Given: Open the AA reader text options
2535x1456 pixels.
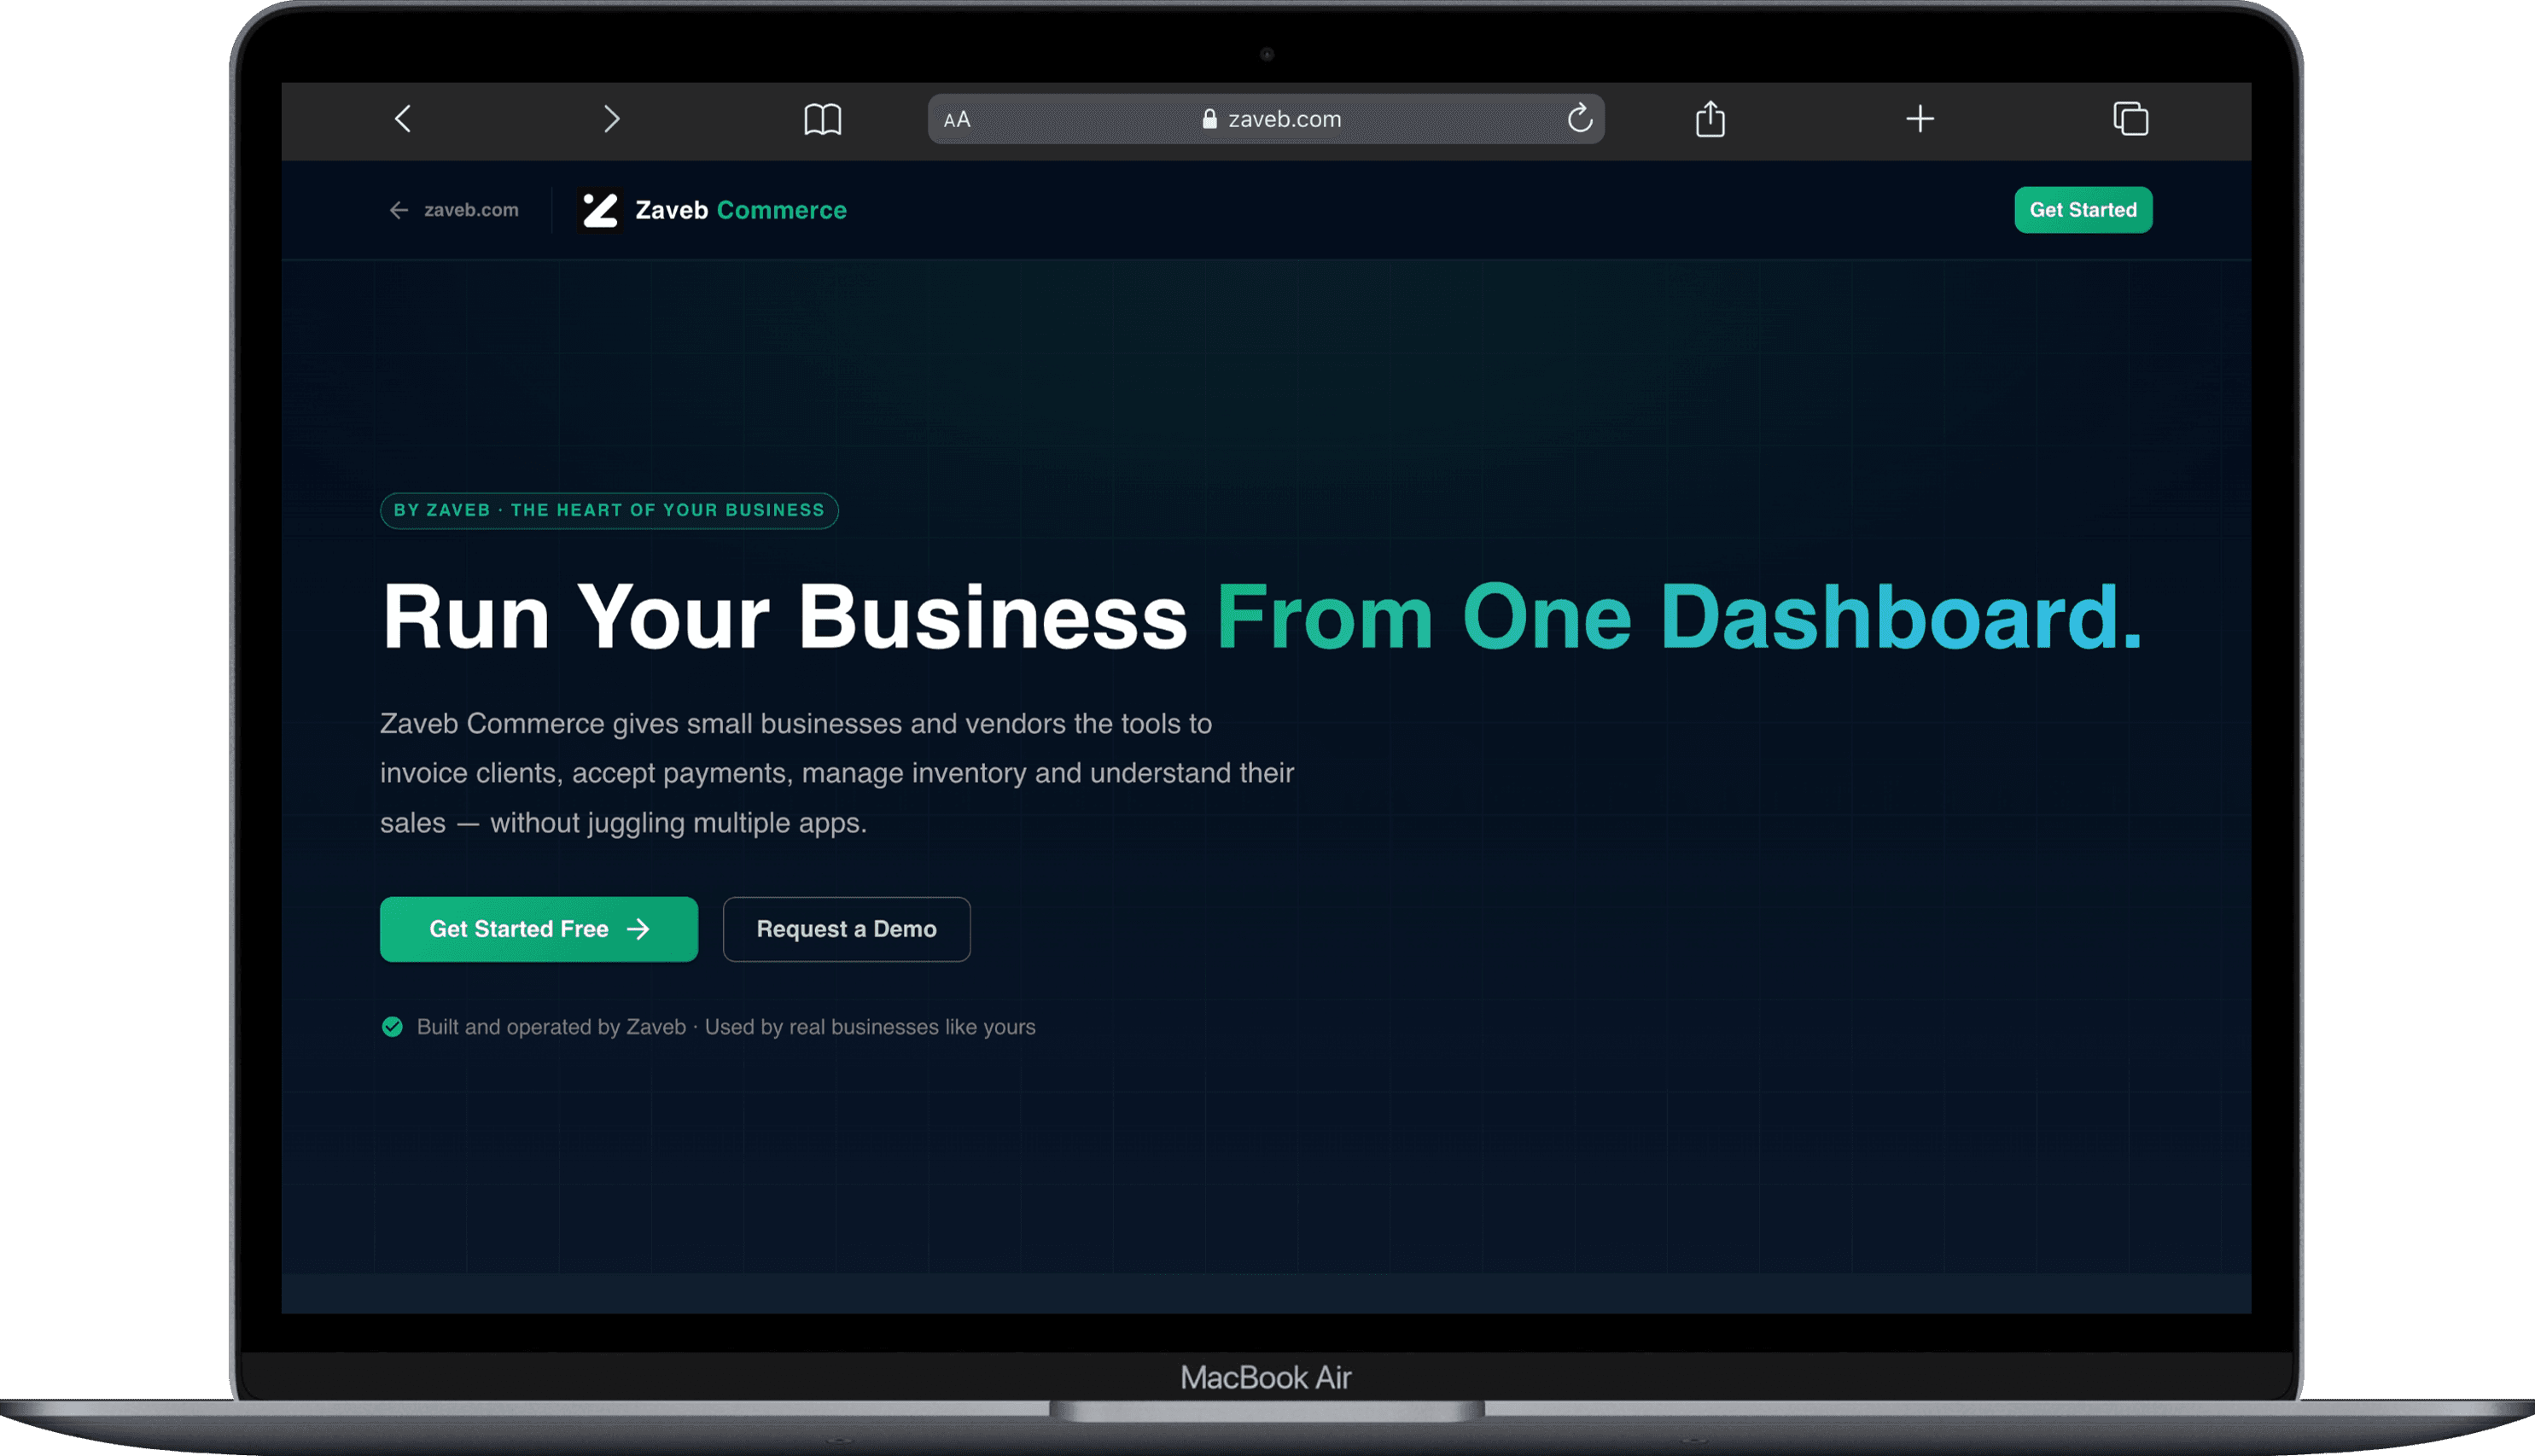Looking at the screenshot, I should click(957, 120).
